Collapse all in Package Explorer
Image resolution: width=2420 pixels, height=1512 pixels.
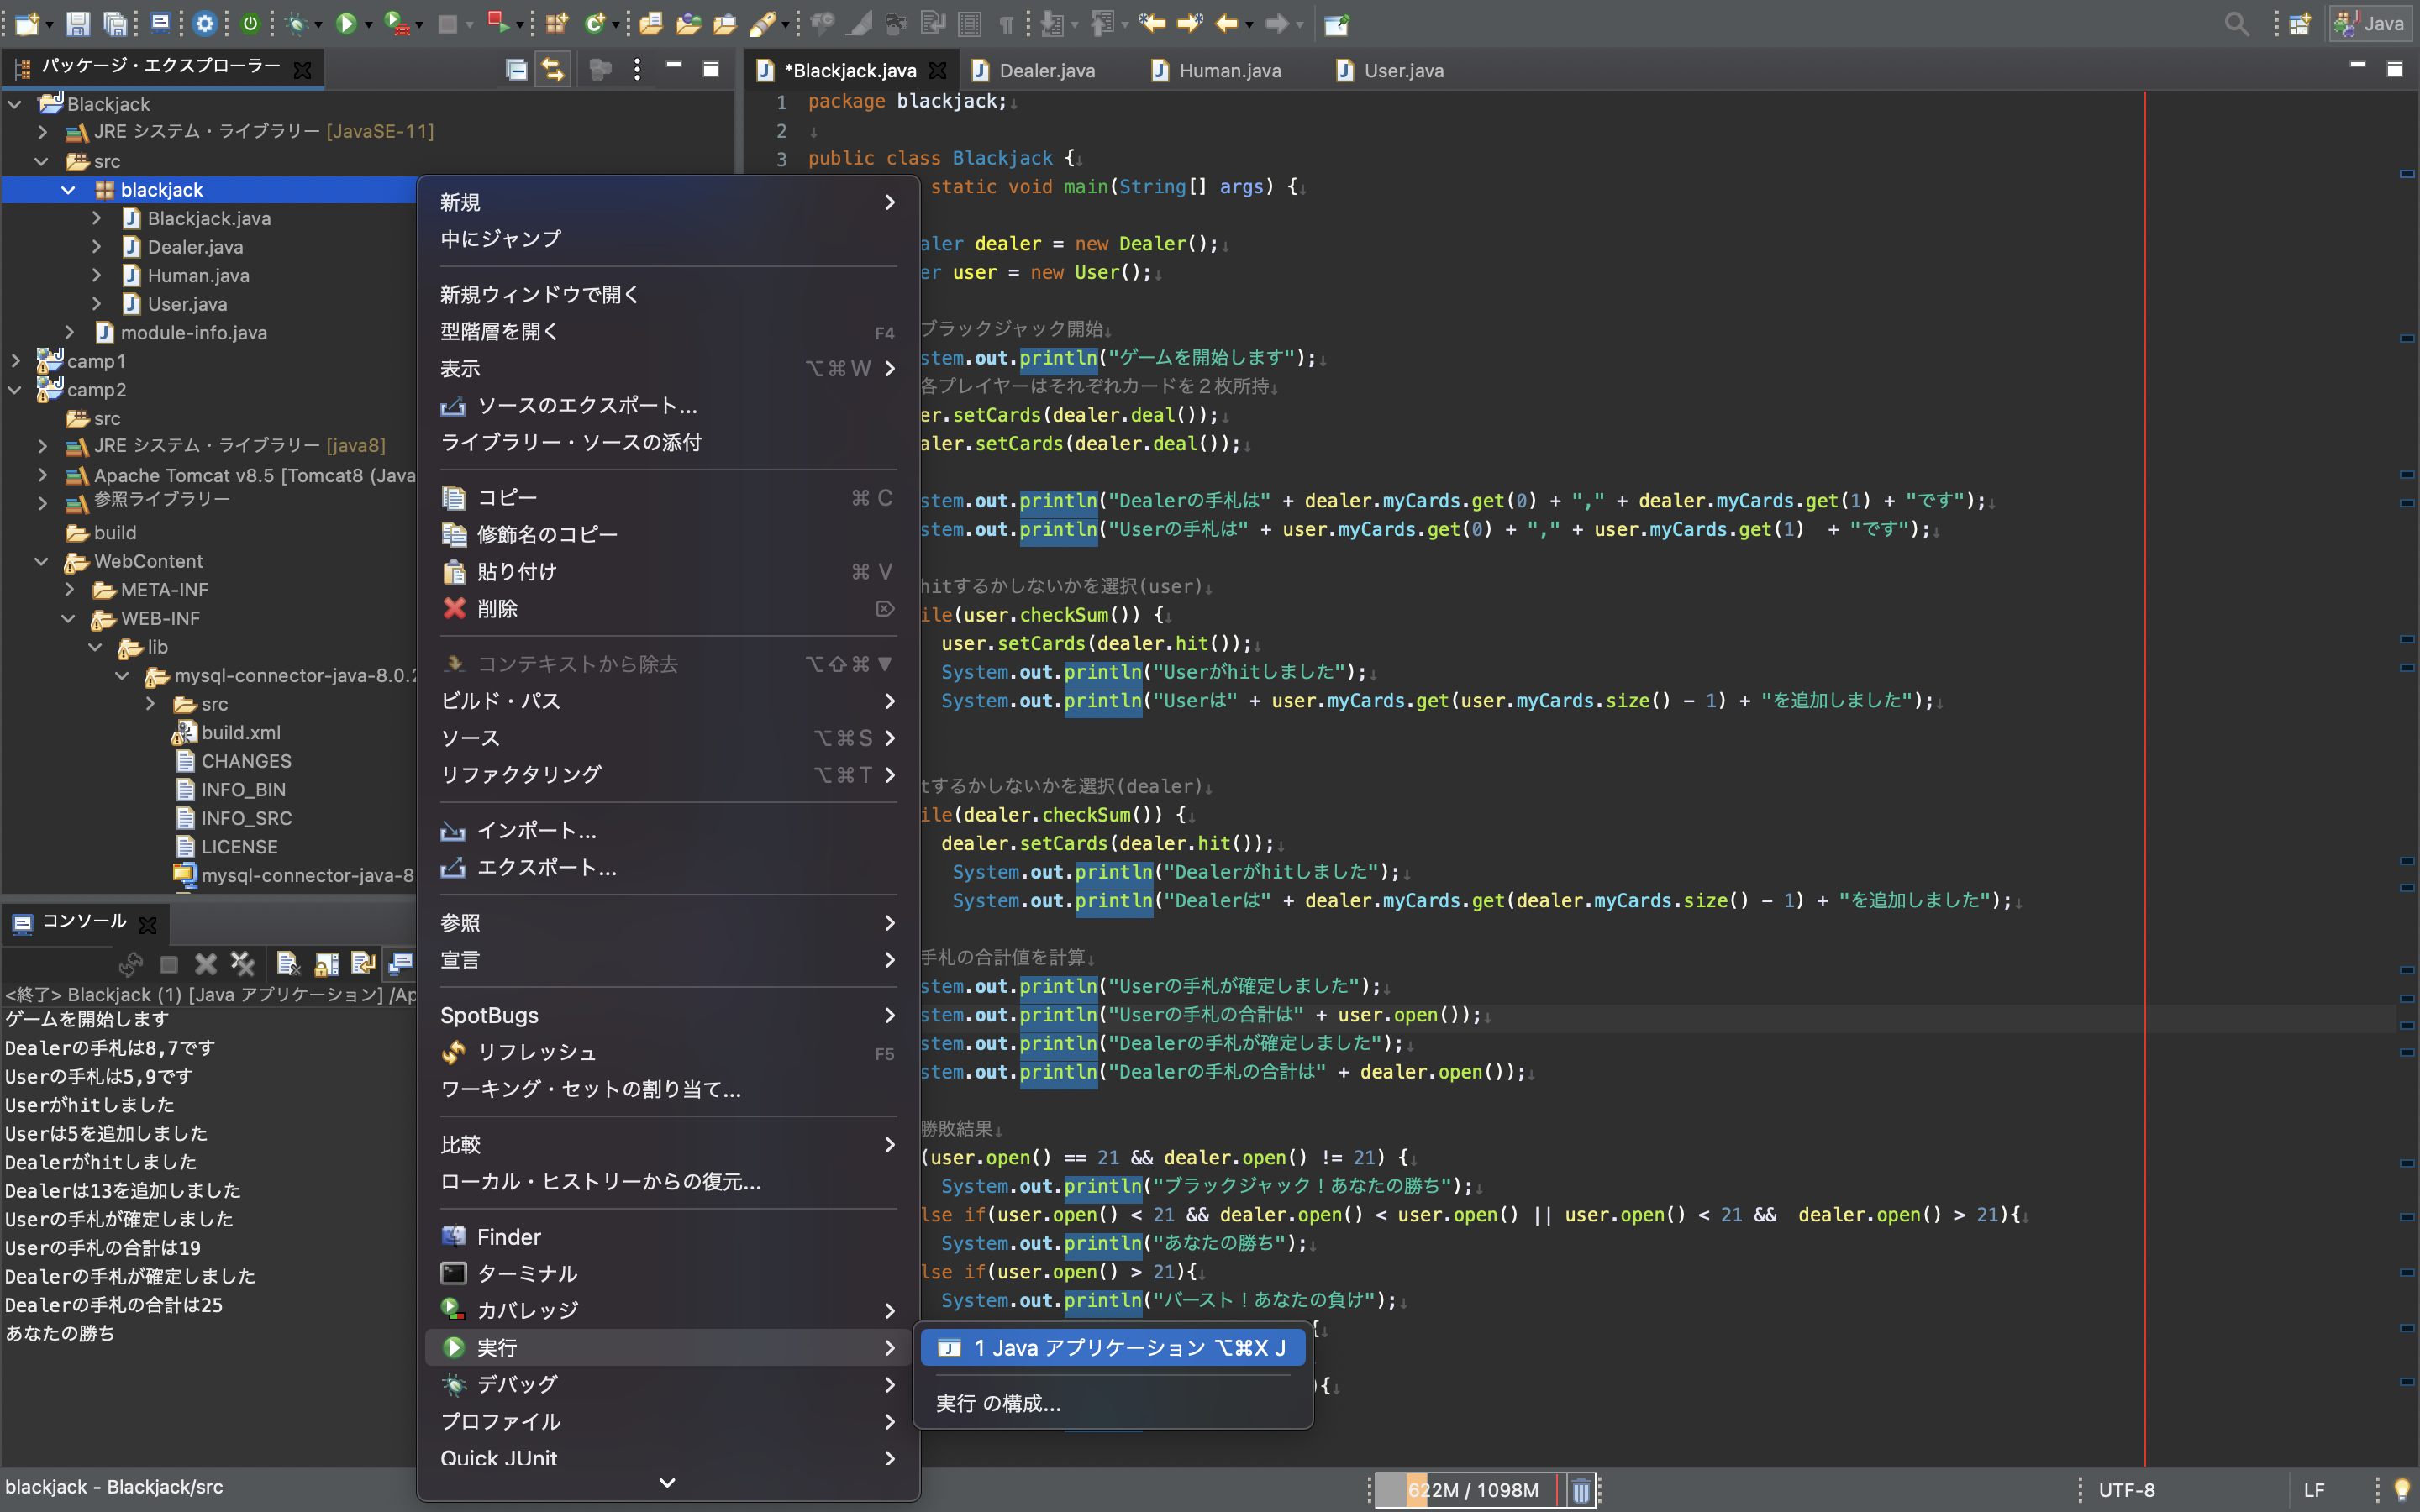pos(516,69)
